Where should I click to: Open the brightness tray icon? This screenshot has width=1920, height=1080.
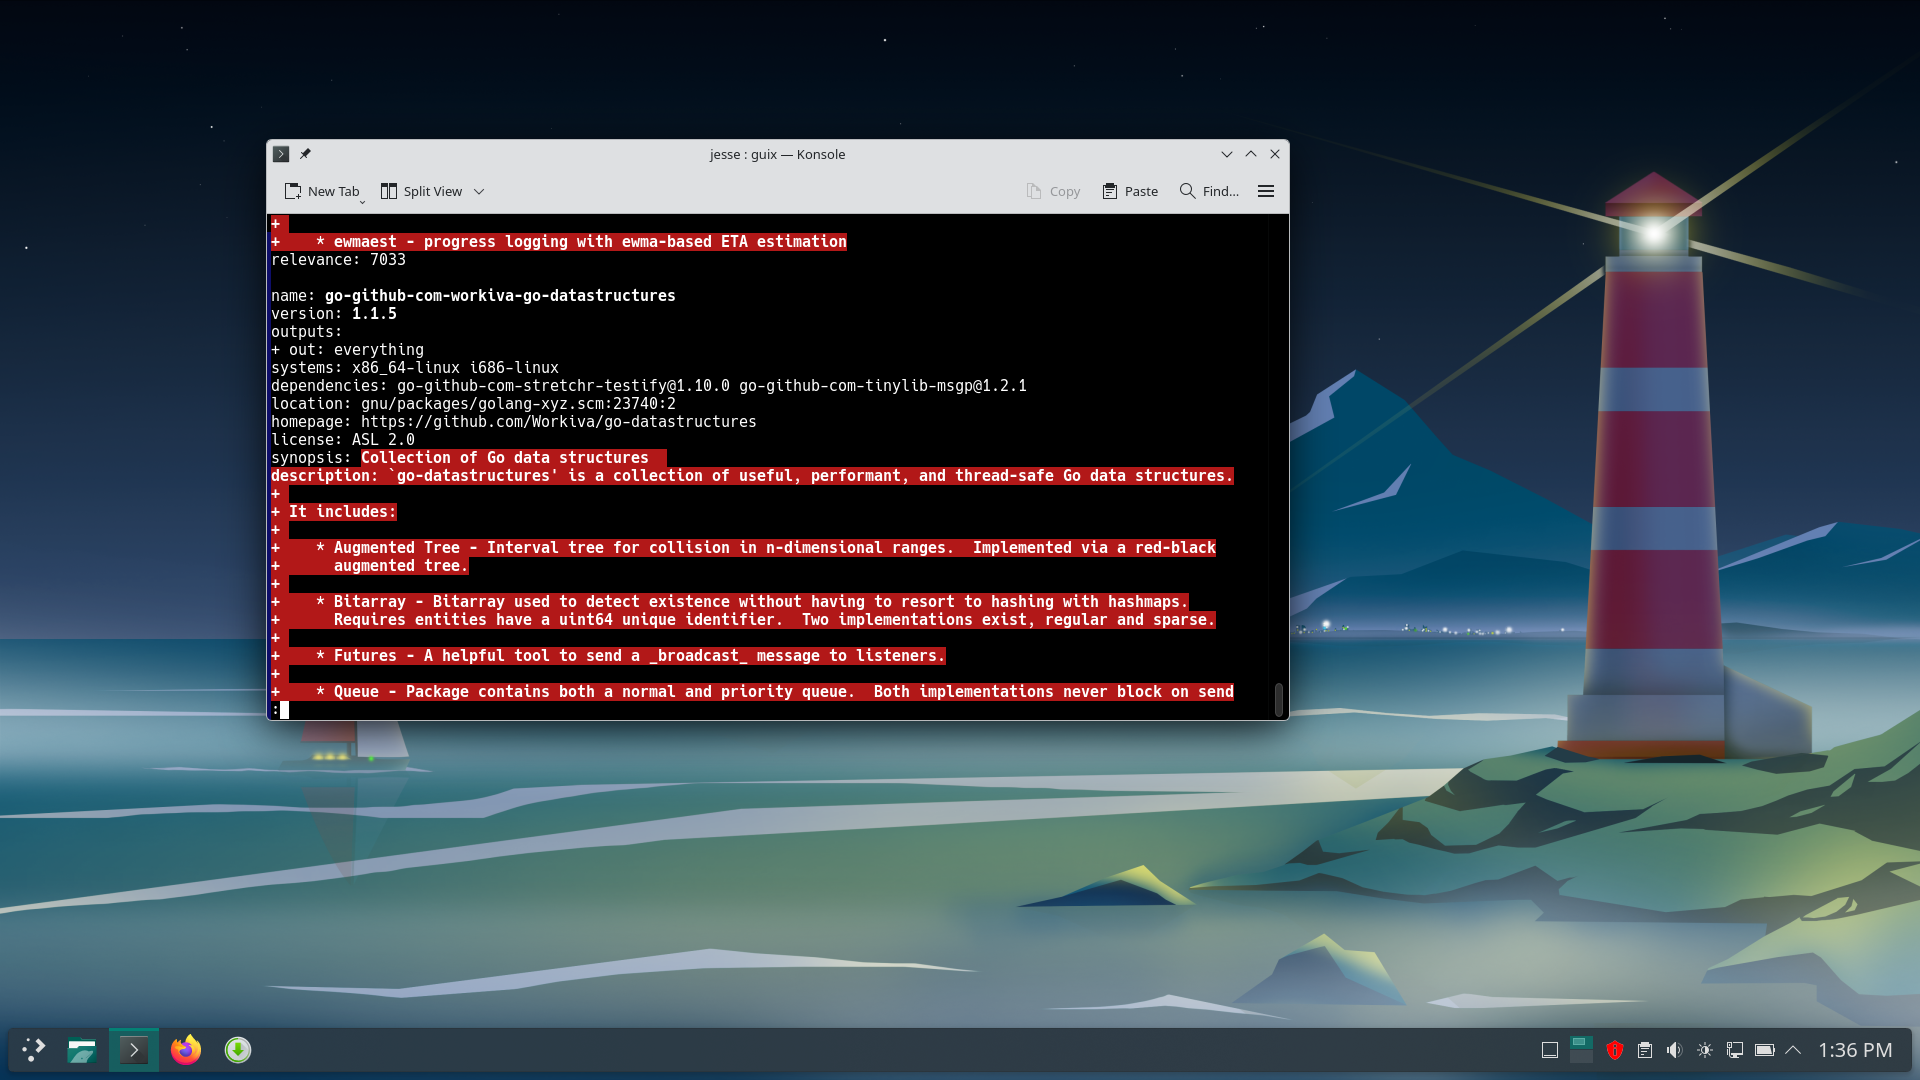pos(1705,1050)
